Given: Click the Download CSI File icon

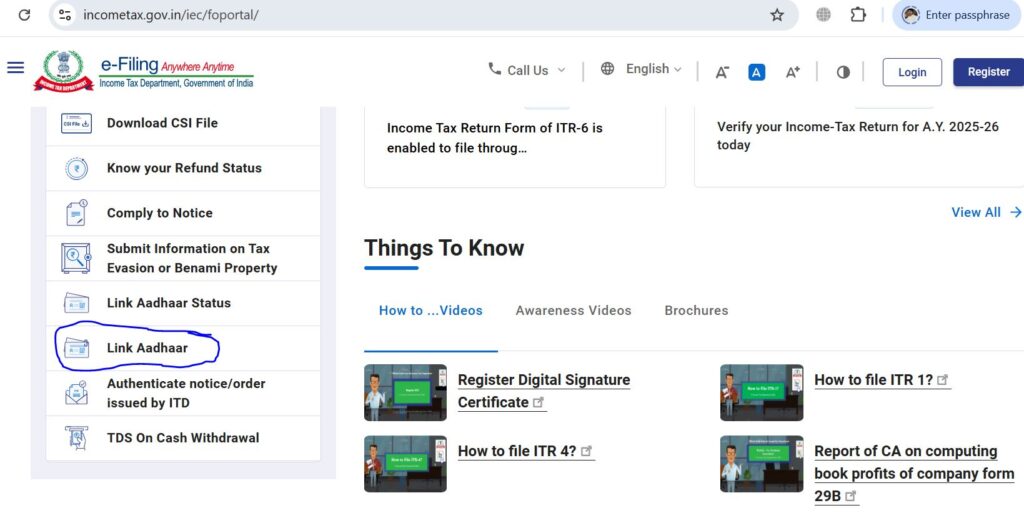Looking at the screenshot, I should (77, 123).
